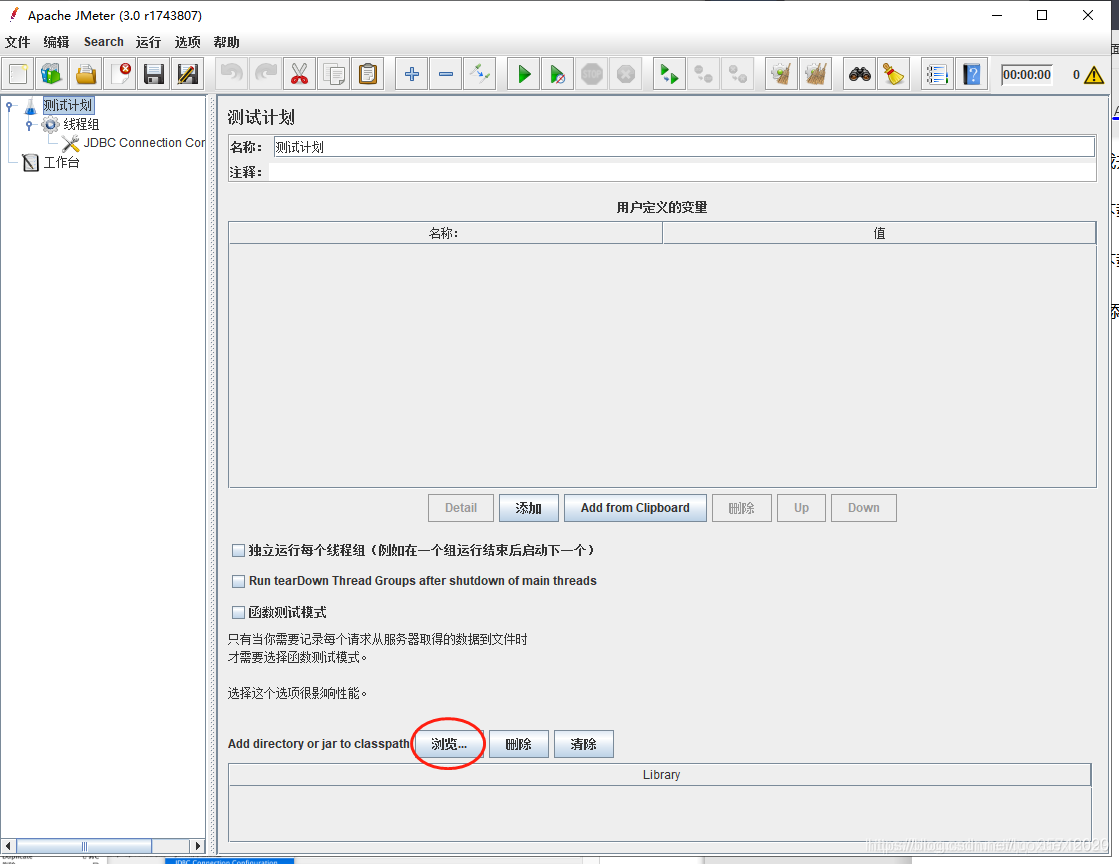Image resolution: width=1119 pixels, height=864 pixels.
Task: Start the test with green play icon
Action: click(x=524, y=74)
